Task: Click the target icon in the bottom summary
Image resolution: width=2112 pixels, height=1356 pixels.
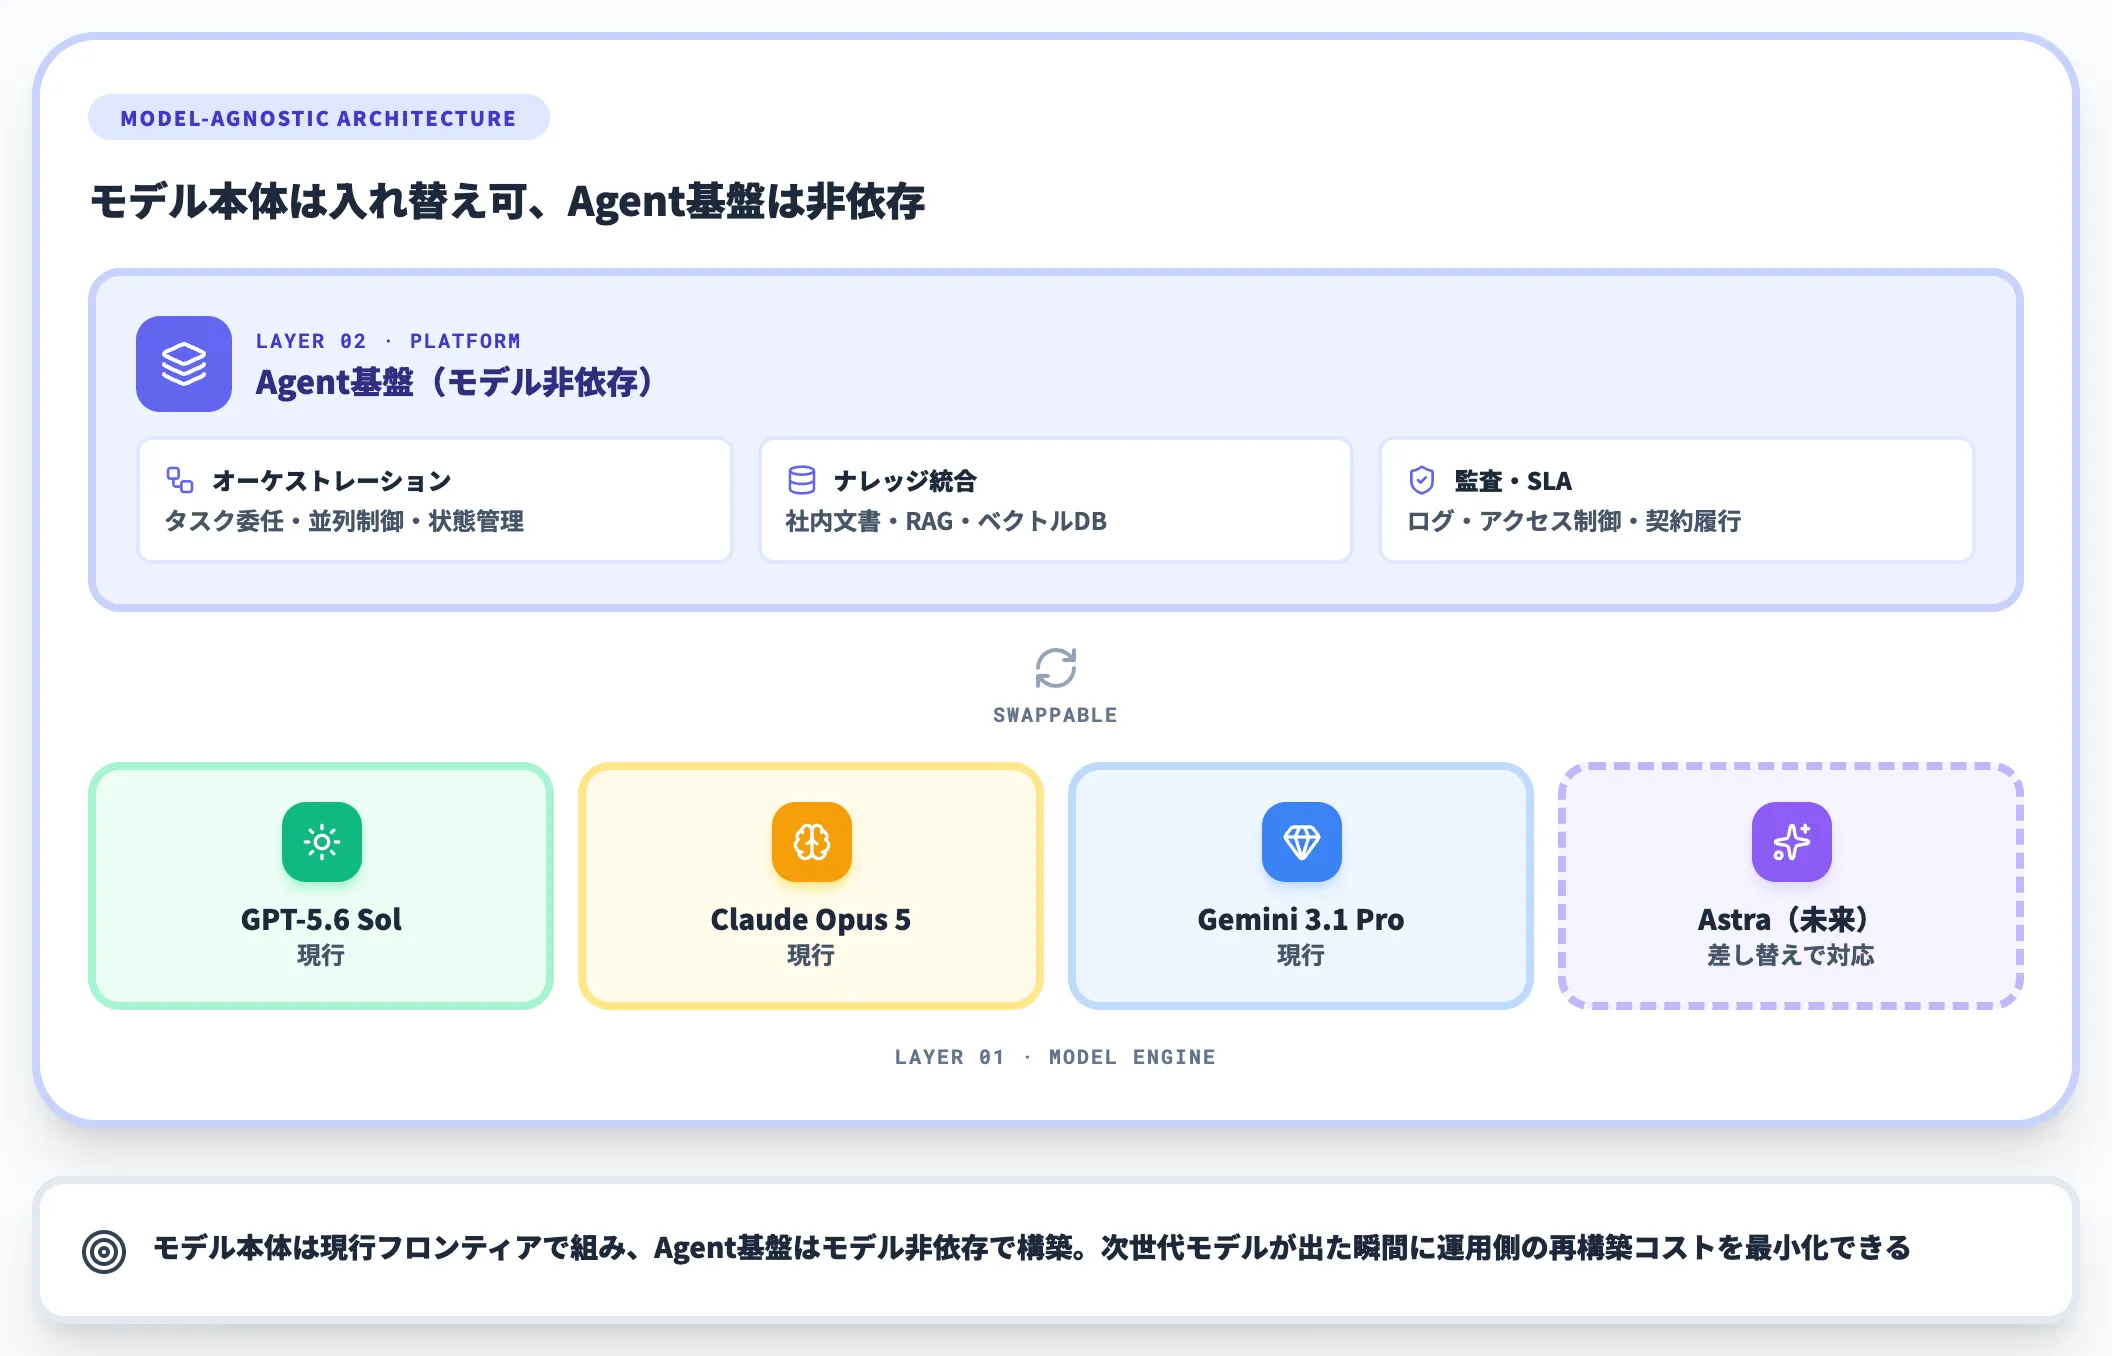Action: tap(104, 1251)
